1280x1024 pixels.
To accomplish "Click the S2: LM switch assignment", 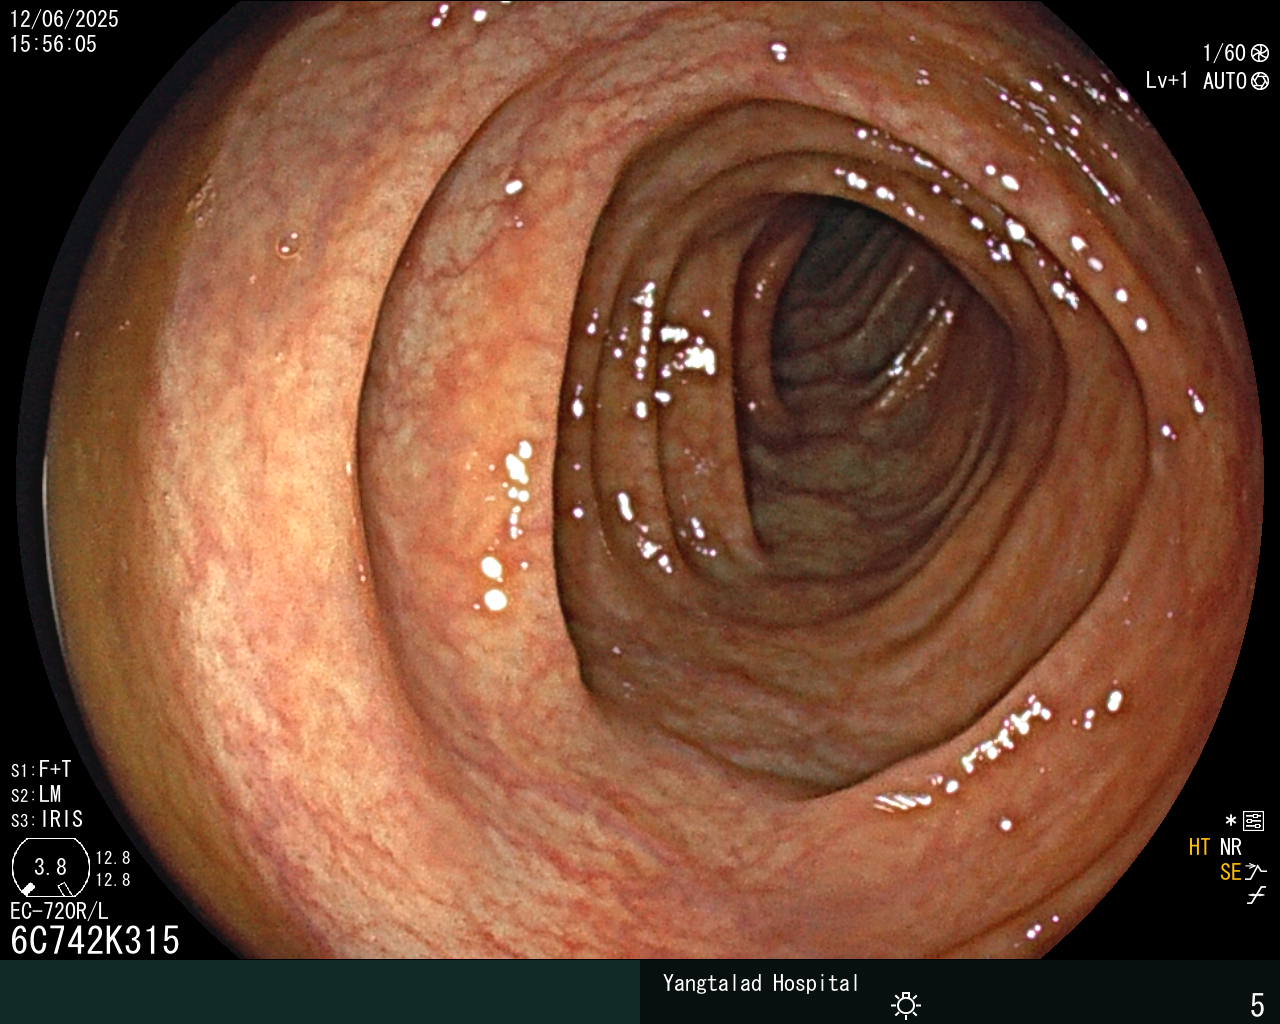I will pos(36,794).
